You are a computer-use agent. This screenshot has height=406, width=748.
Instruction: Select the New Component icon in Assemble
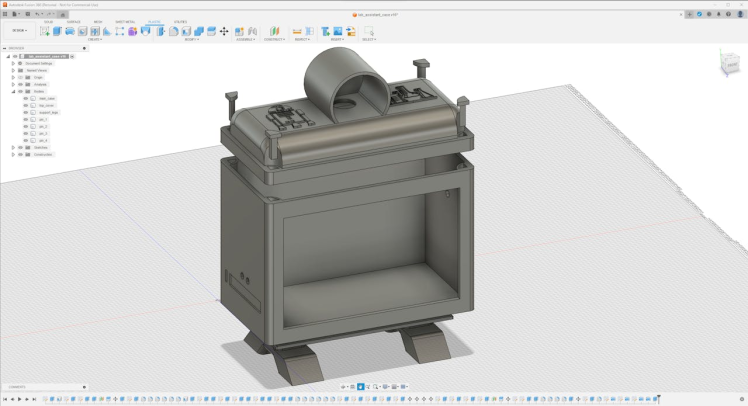pos(240,31)
